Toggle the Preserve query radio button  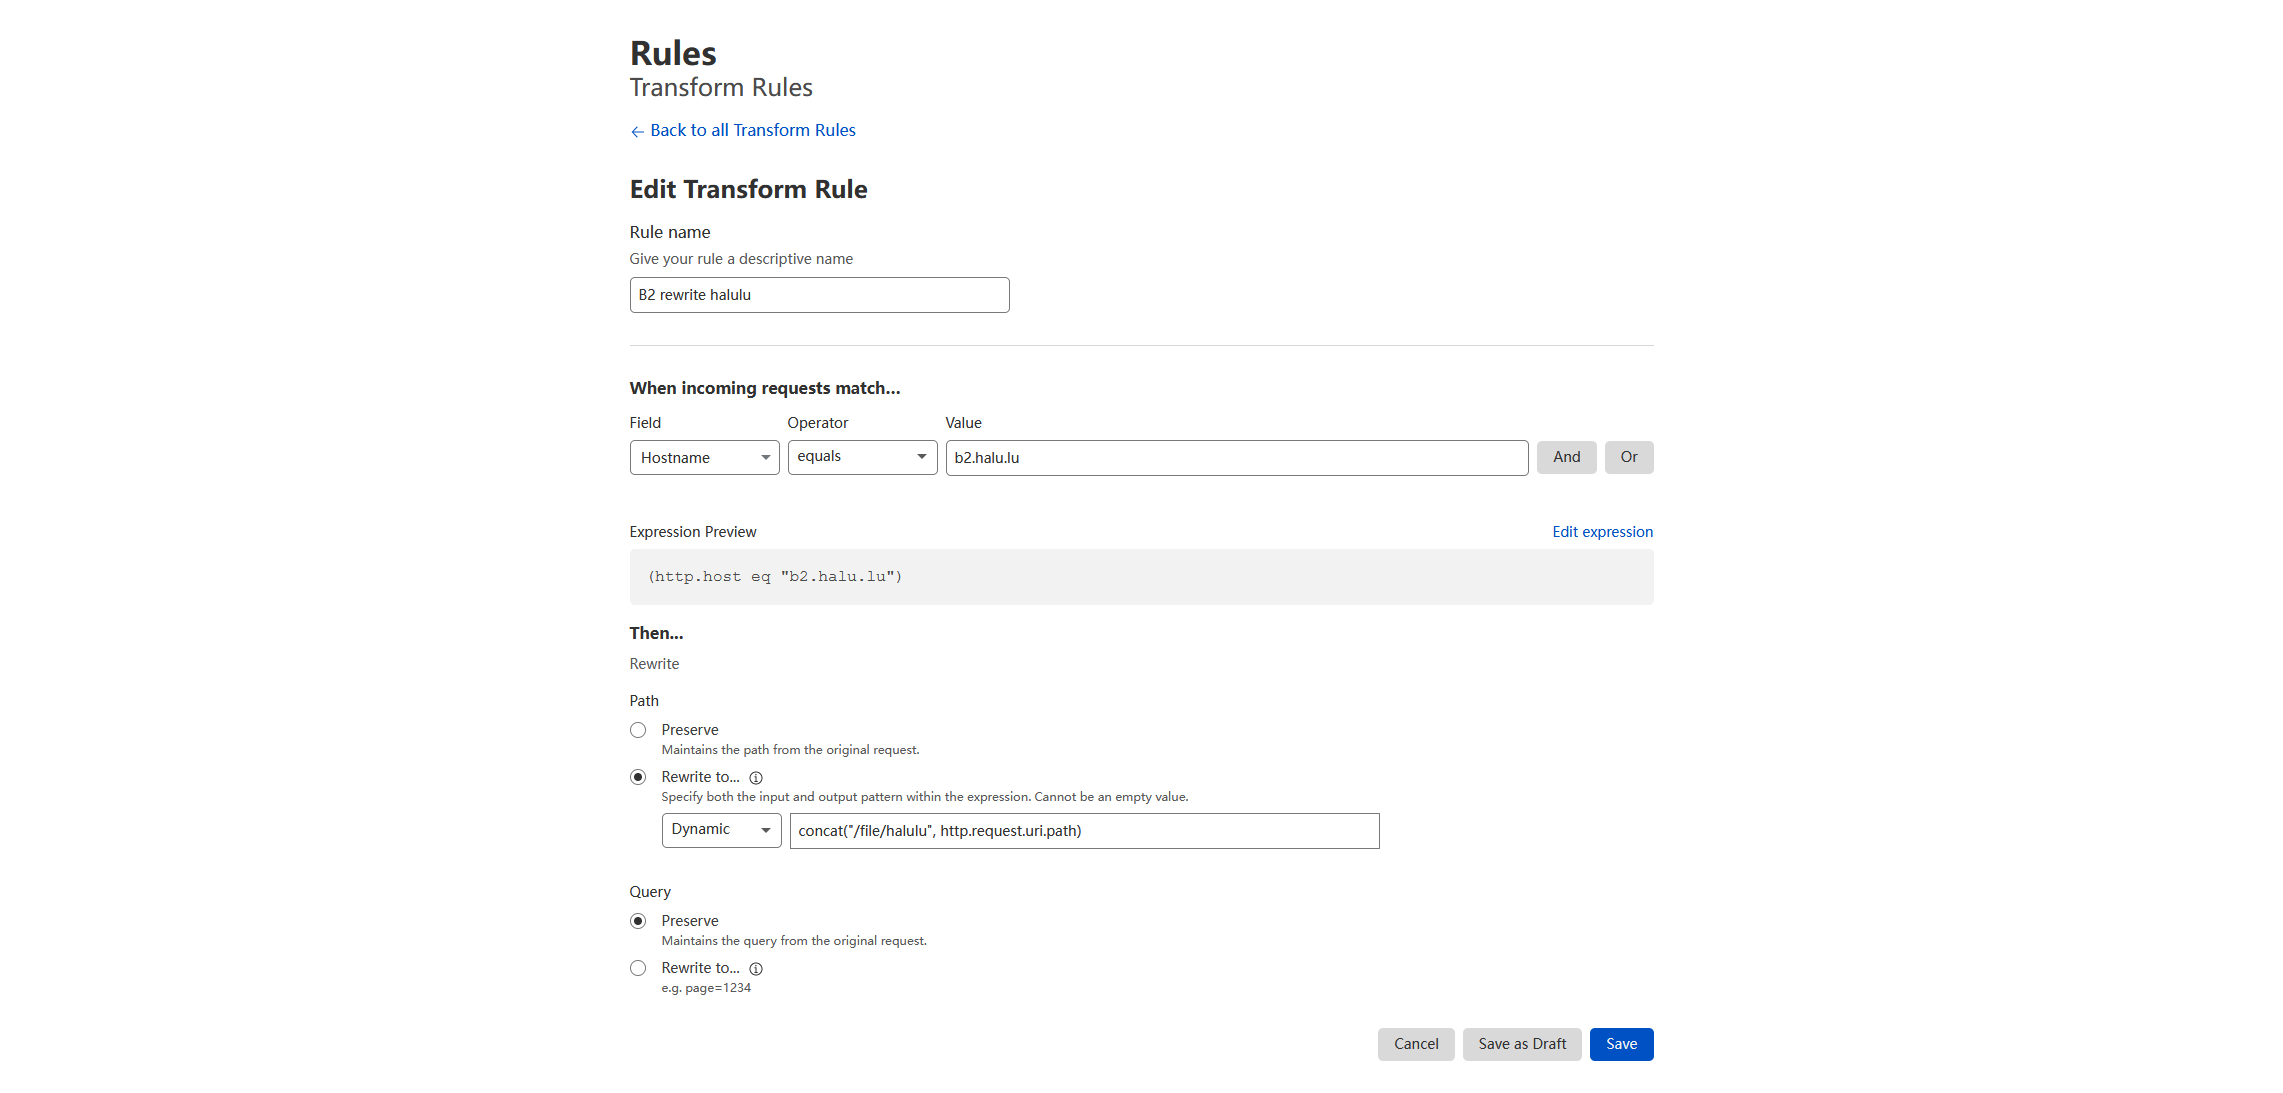point(638,920)
